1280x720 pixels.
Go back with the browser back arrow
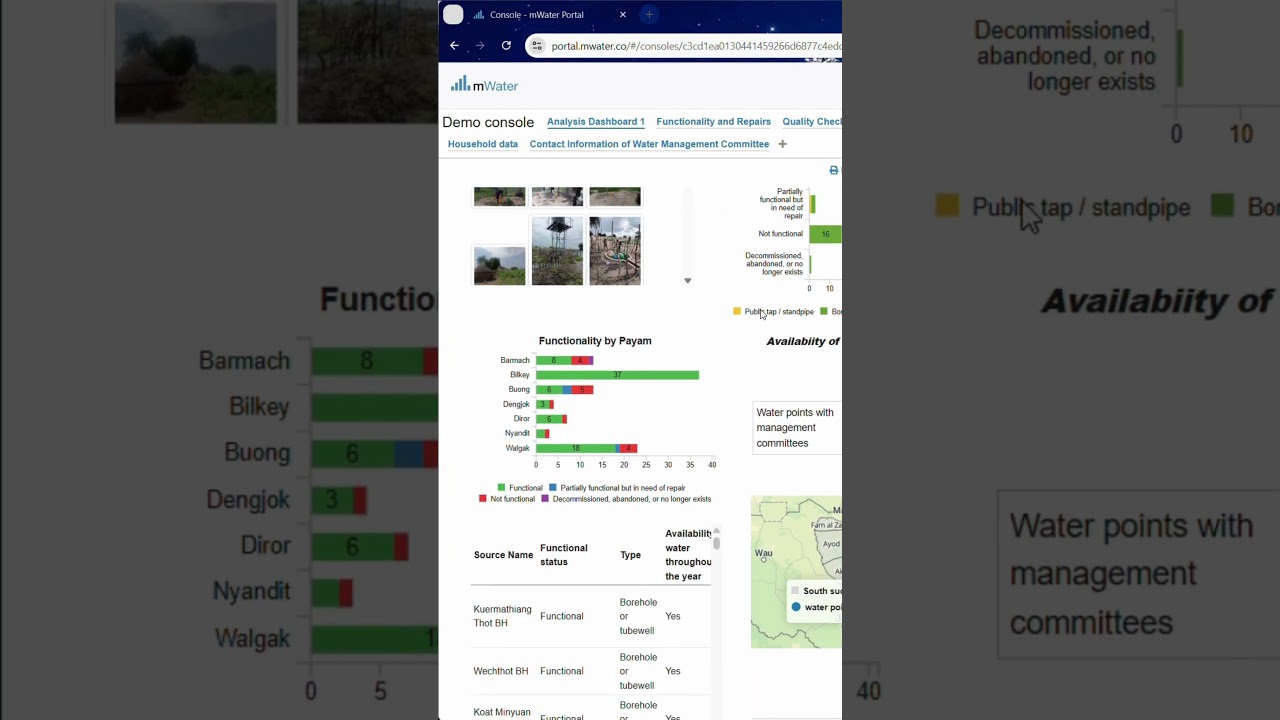tap(454, 45)
